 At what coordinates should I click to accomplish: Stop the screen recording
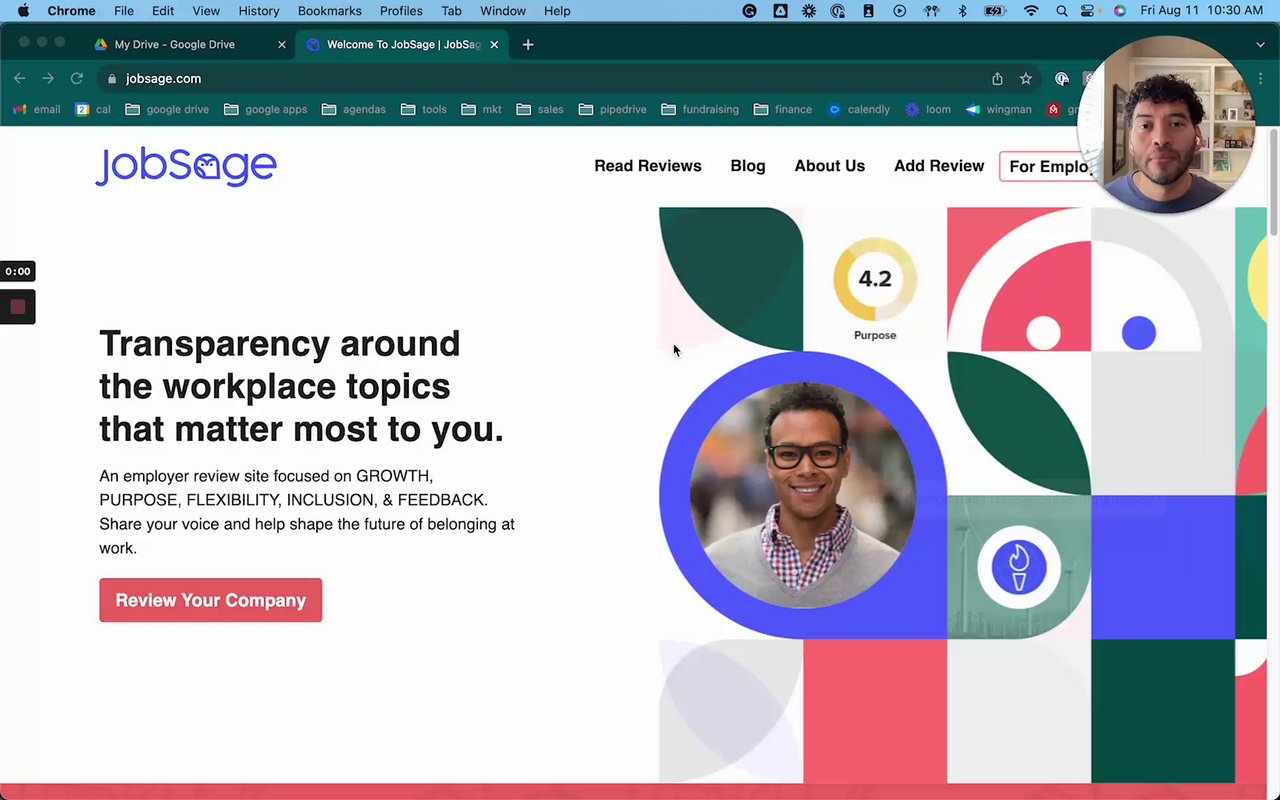(18, 307)
